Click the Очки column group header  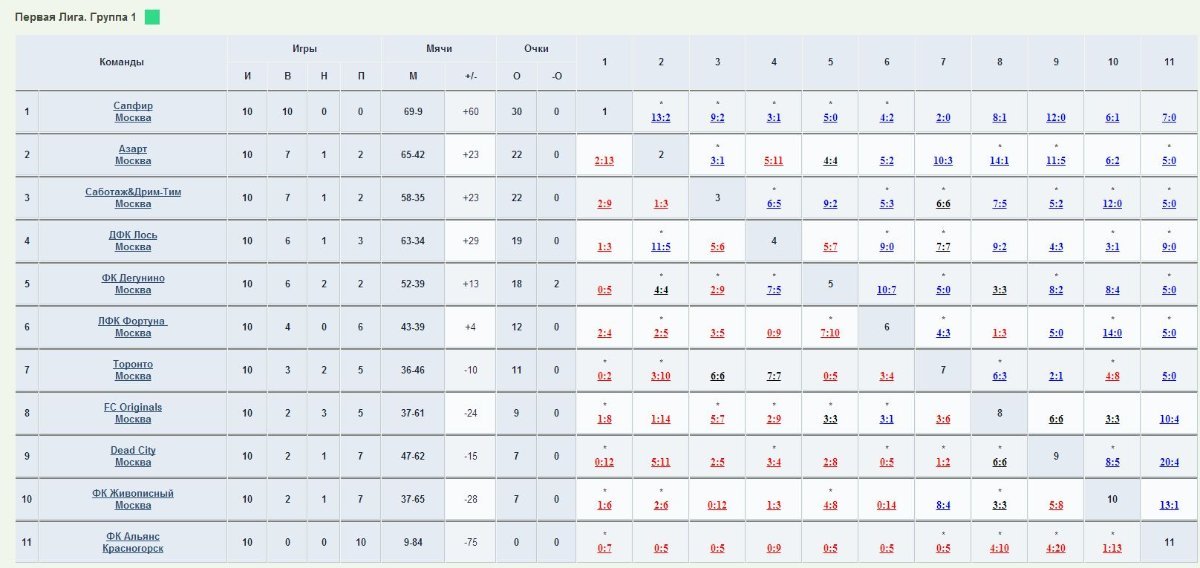pos(536,48)
